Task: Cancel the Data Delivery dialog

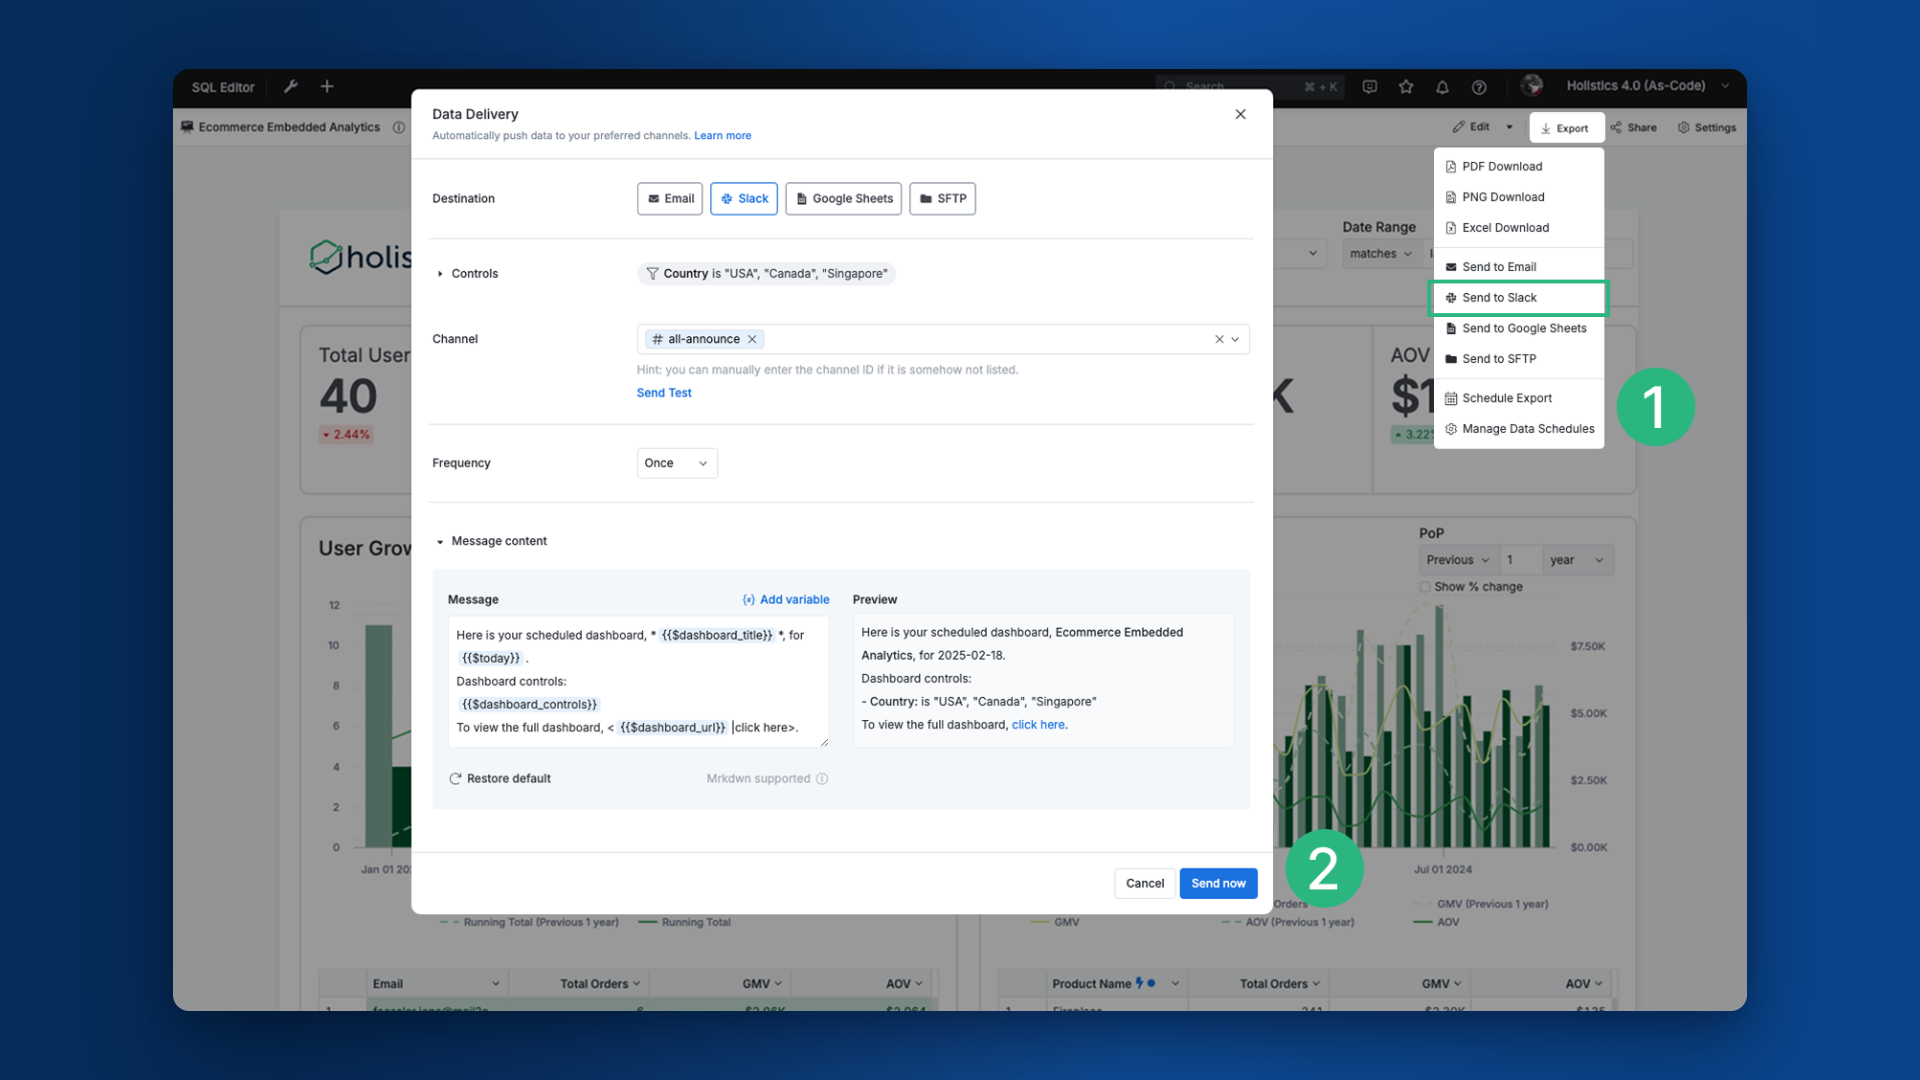Action: click(x=1145, y=884)
